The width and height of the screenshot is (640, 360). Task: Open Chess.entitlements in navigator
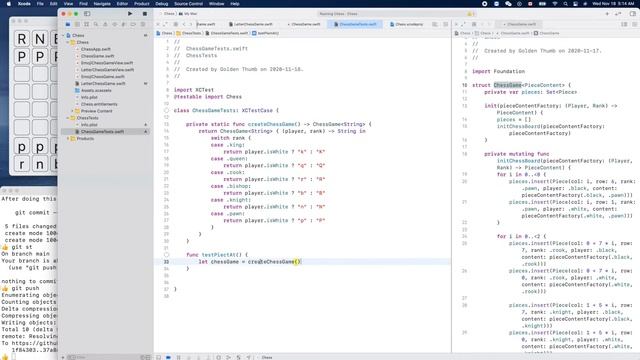[99, 104]
